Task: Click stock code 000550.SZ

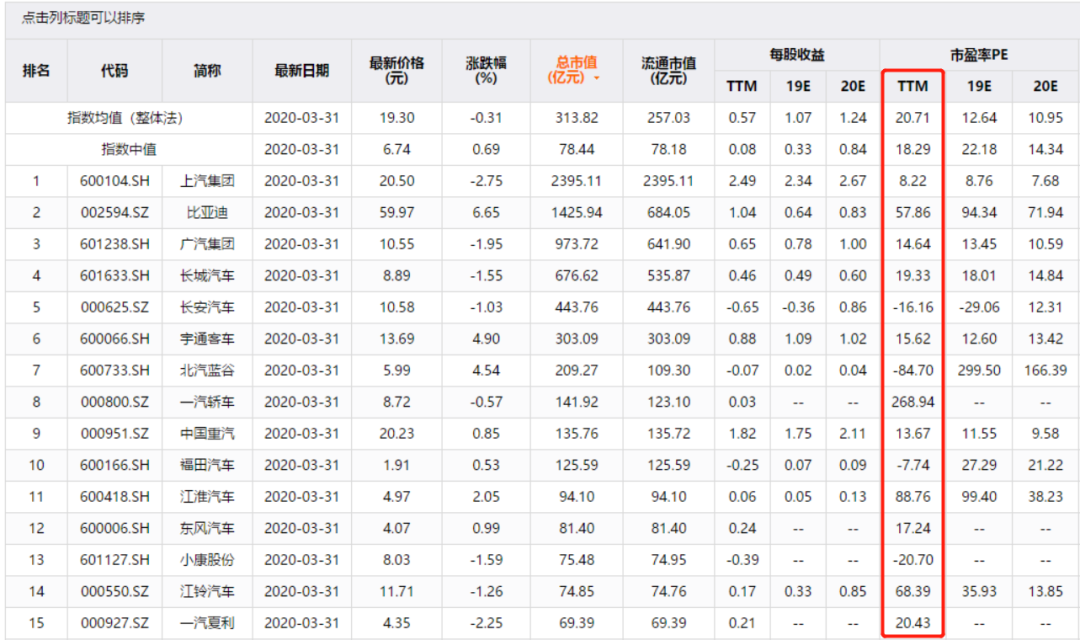Action: (114, 592)
